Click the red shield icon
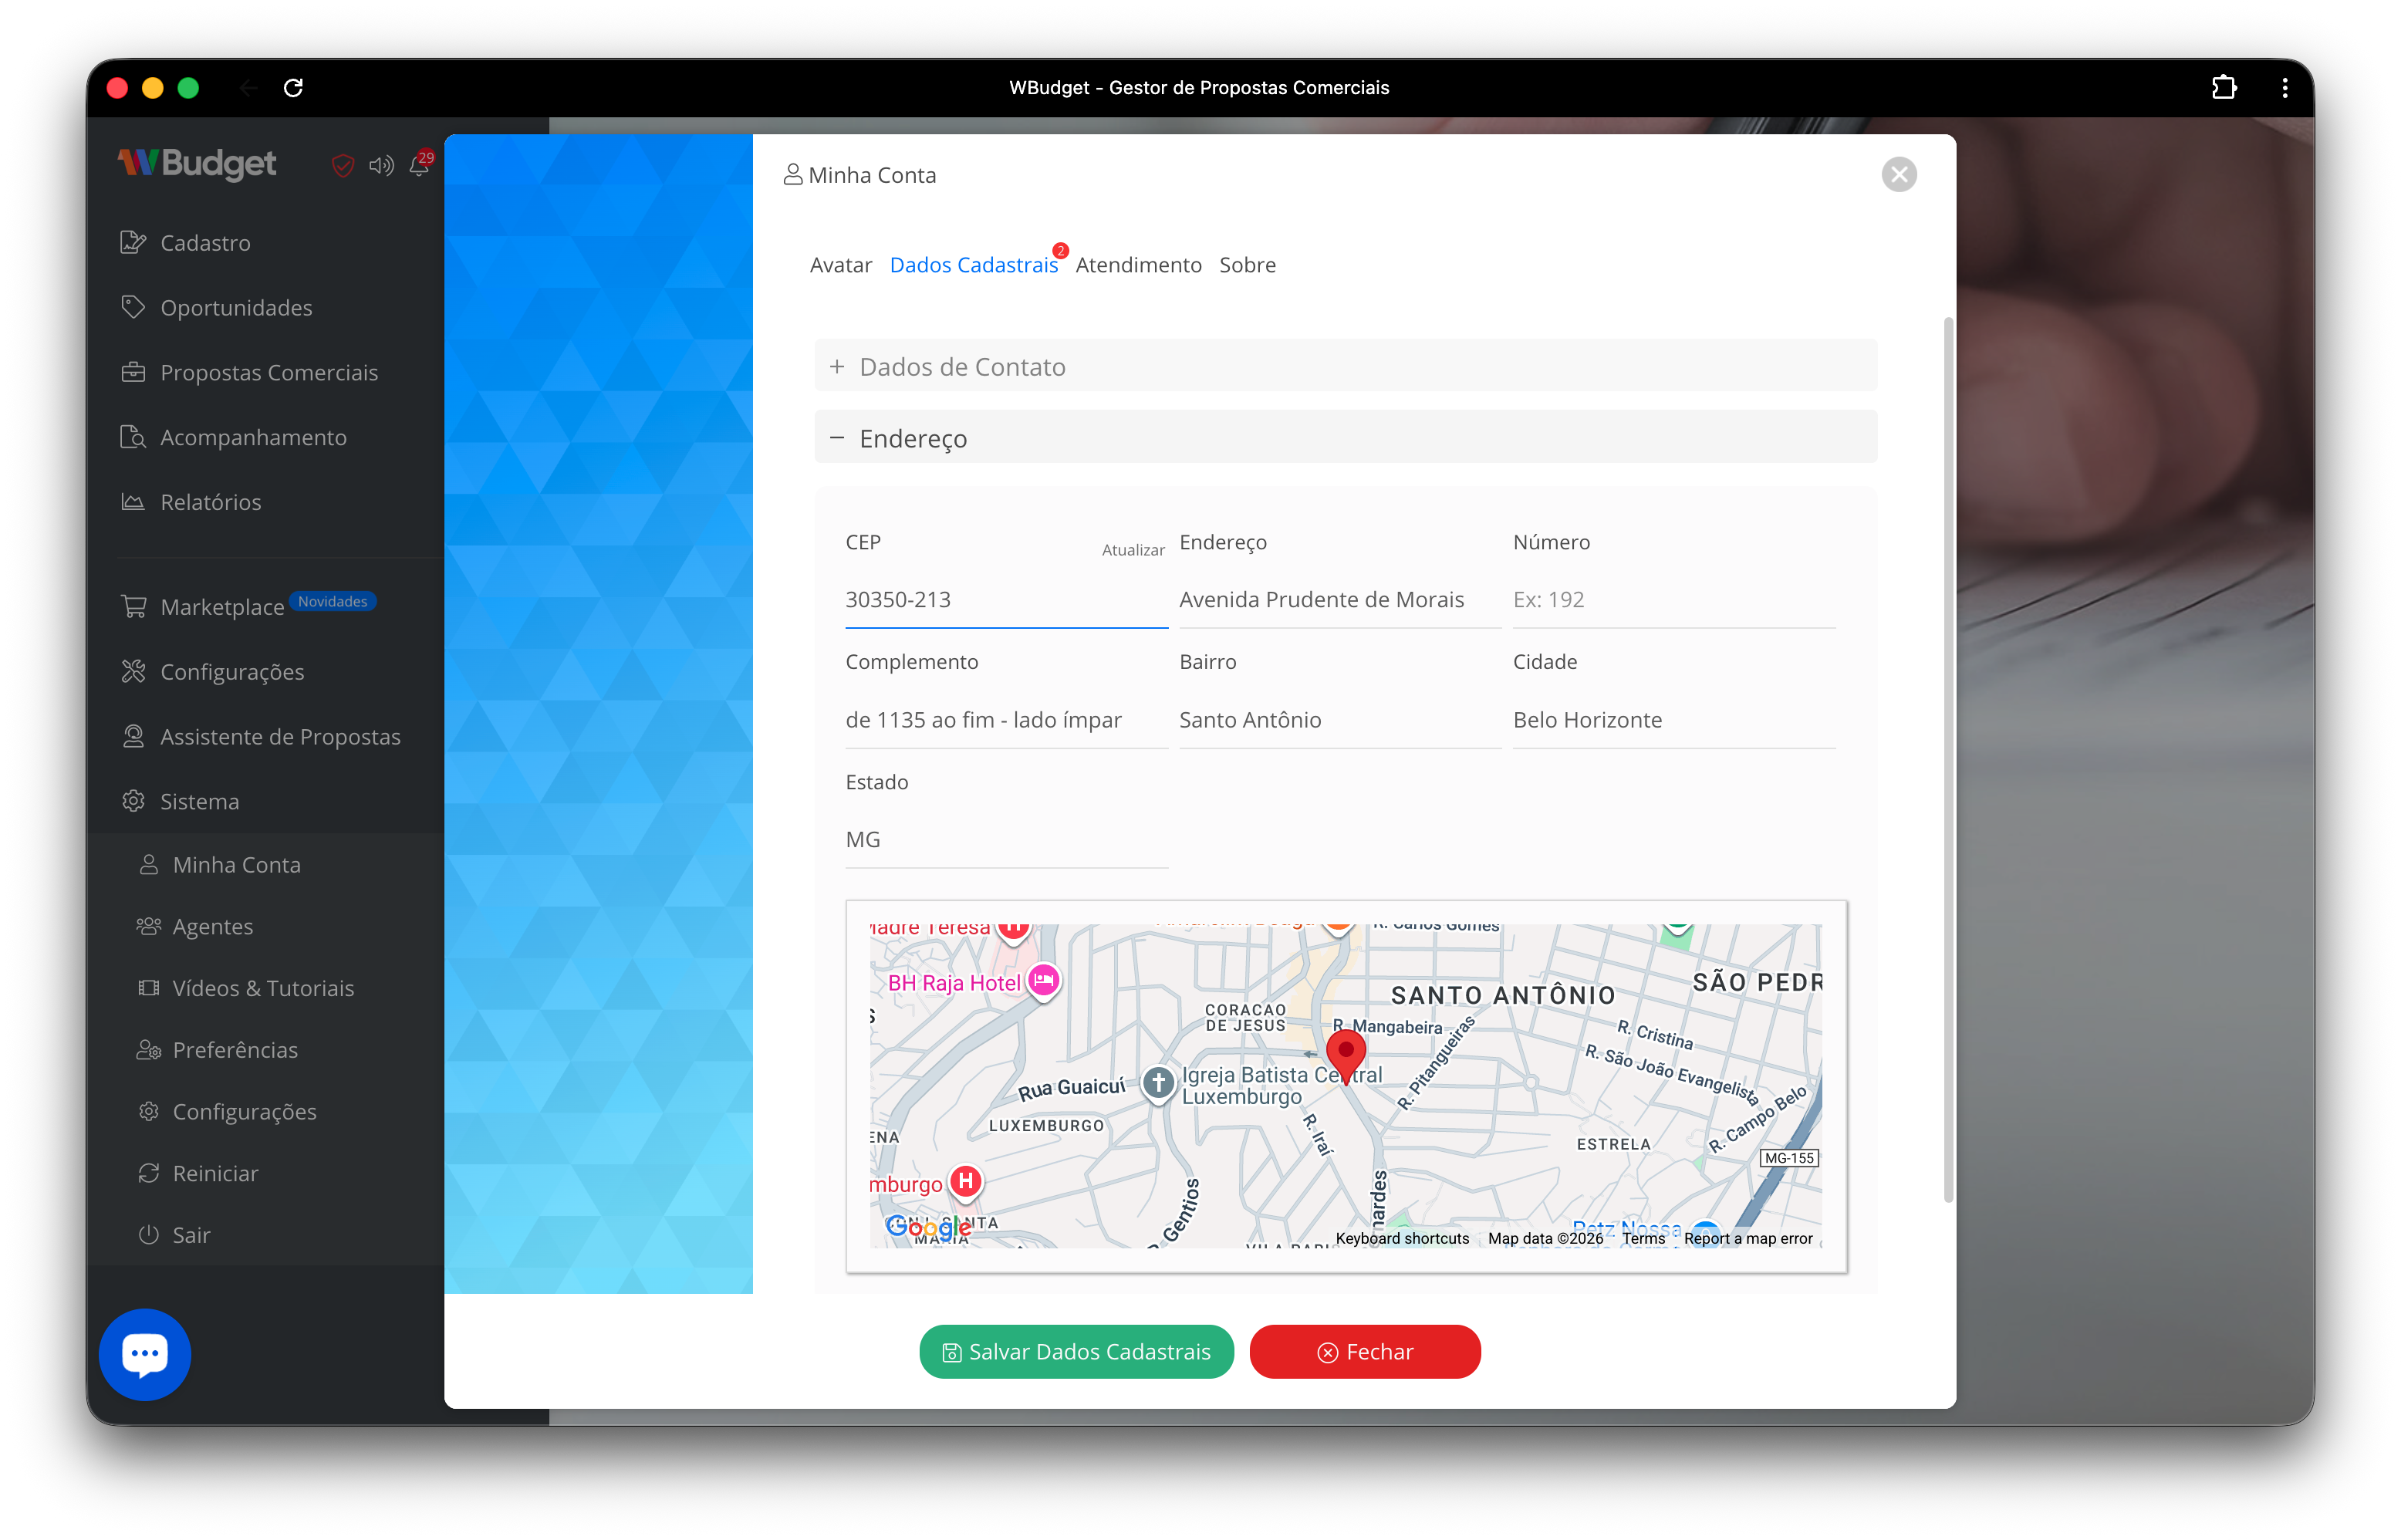The width and height of the screenshot is (2401, 1540). tap(342, 166)
